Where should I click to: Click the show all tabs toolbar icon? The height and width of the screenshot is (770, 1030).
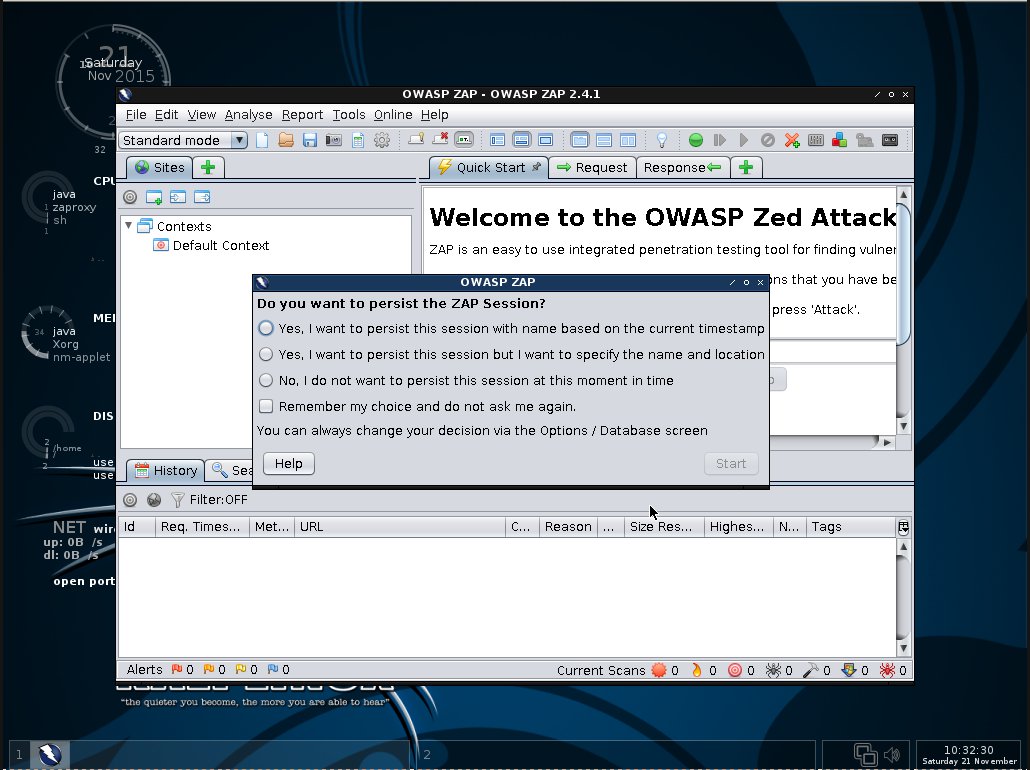pyautogui.click(x=416, y=139)
